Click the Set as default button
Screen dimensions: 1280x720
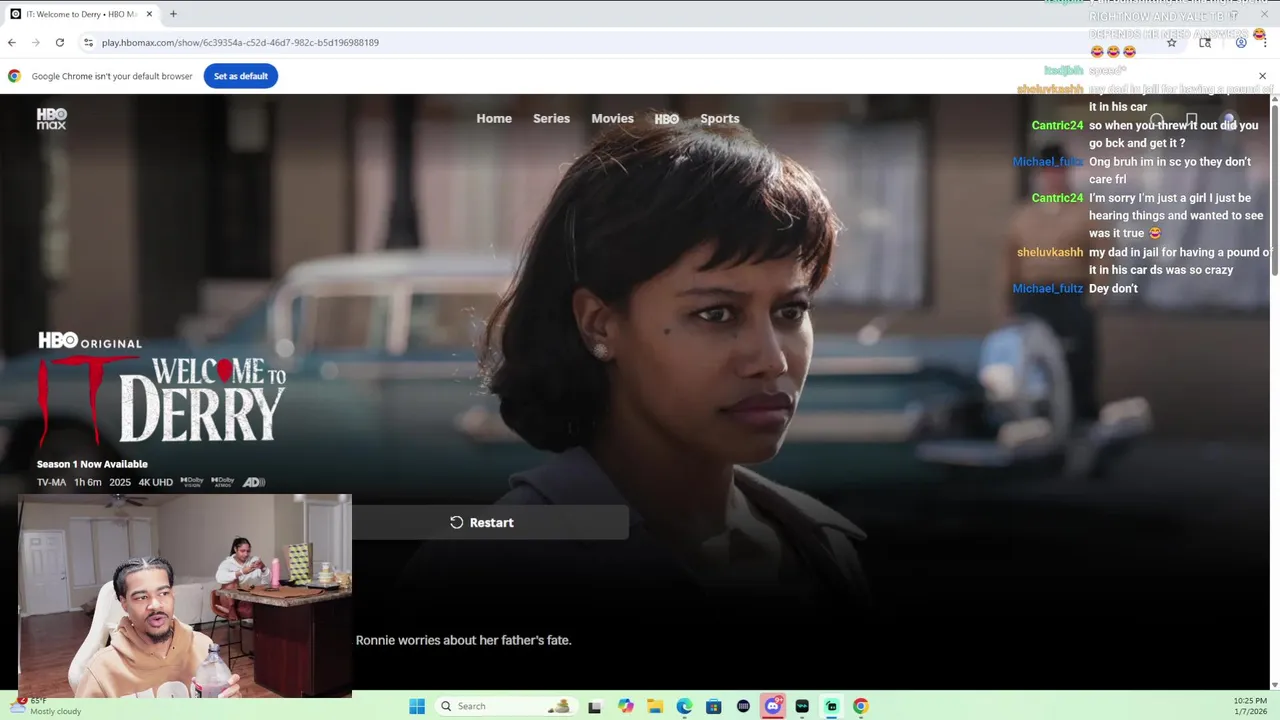pos(241,76)
